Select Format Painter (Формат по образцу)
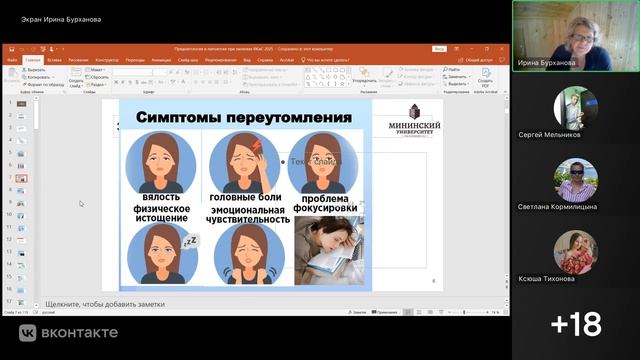 pos(43,84)
